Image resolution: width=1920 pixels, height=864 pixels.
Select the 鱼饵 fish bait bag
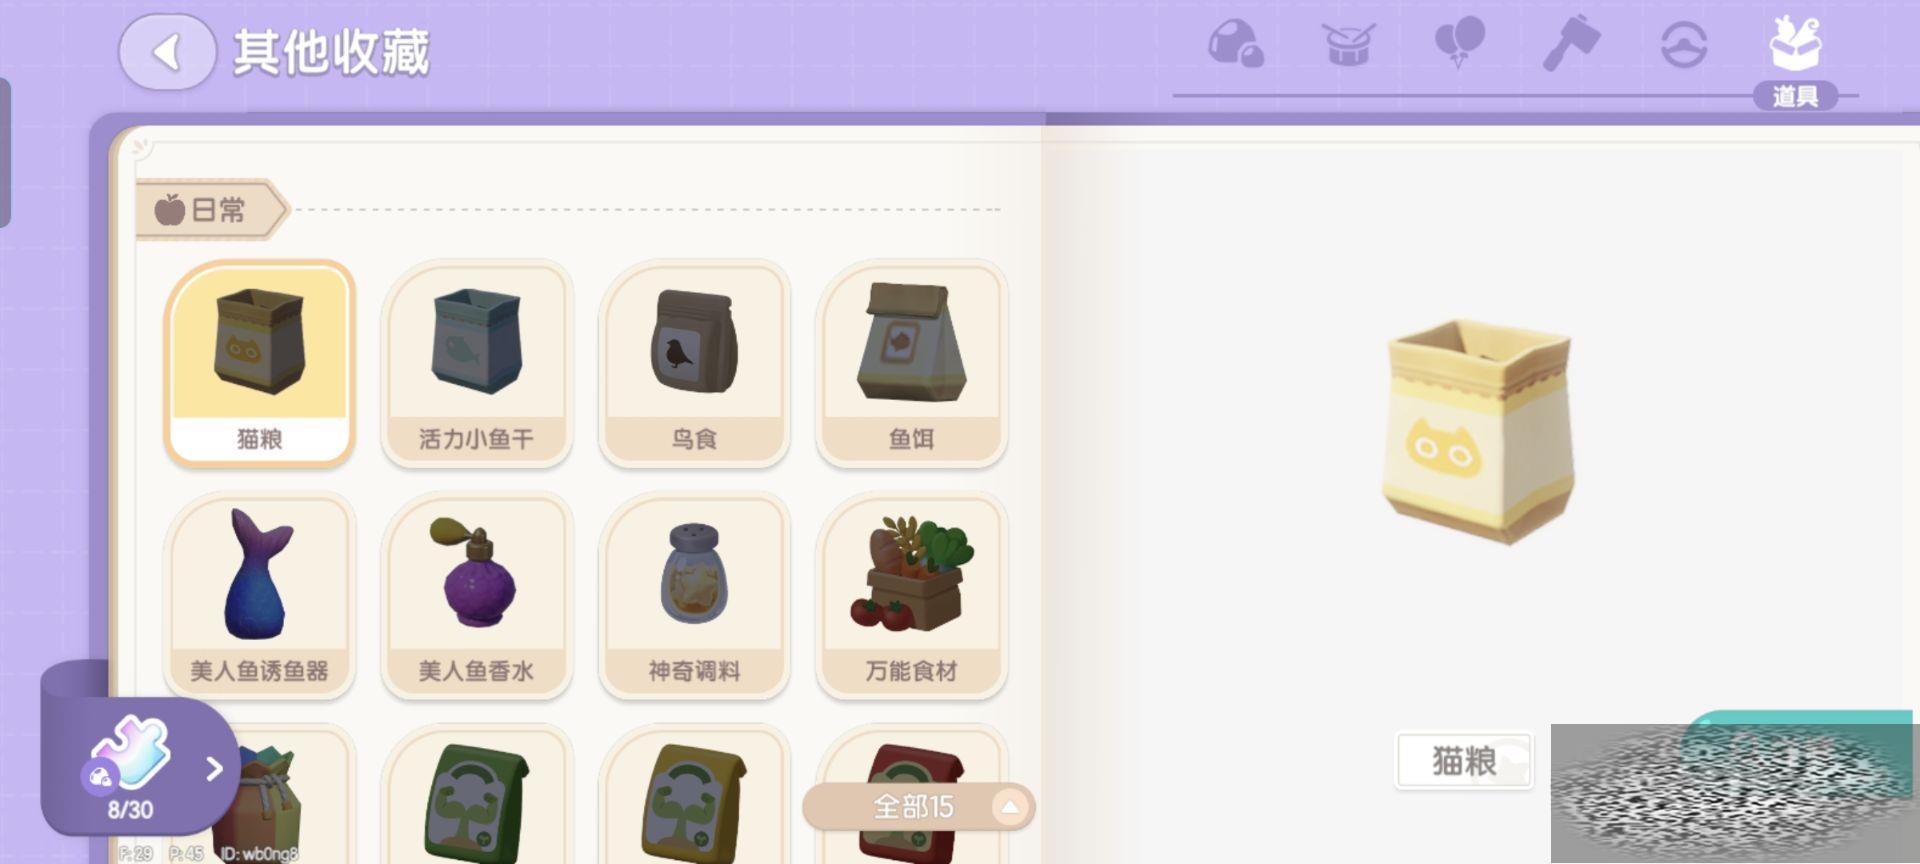click(911, 364)
